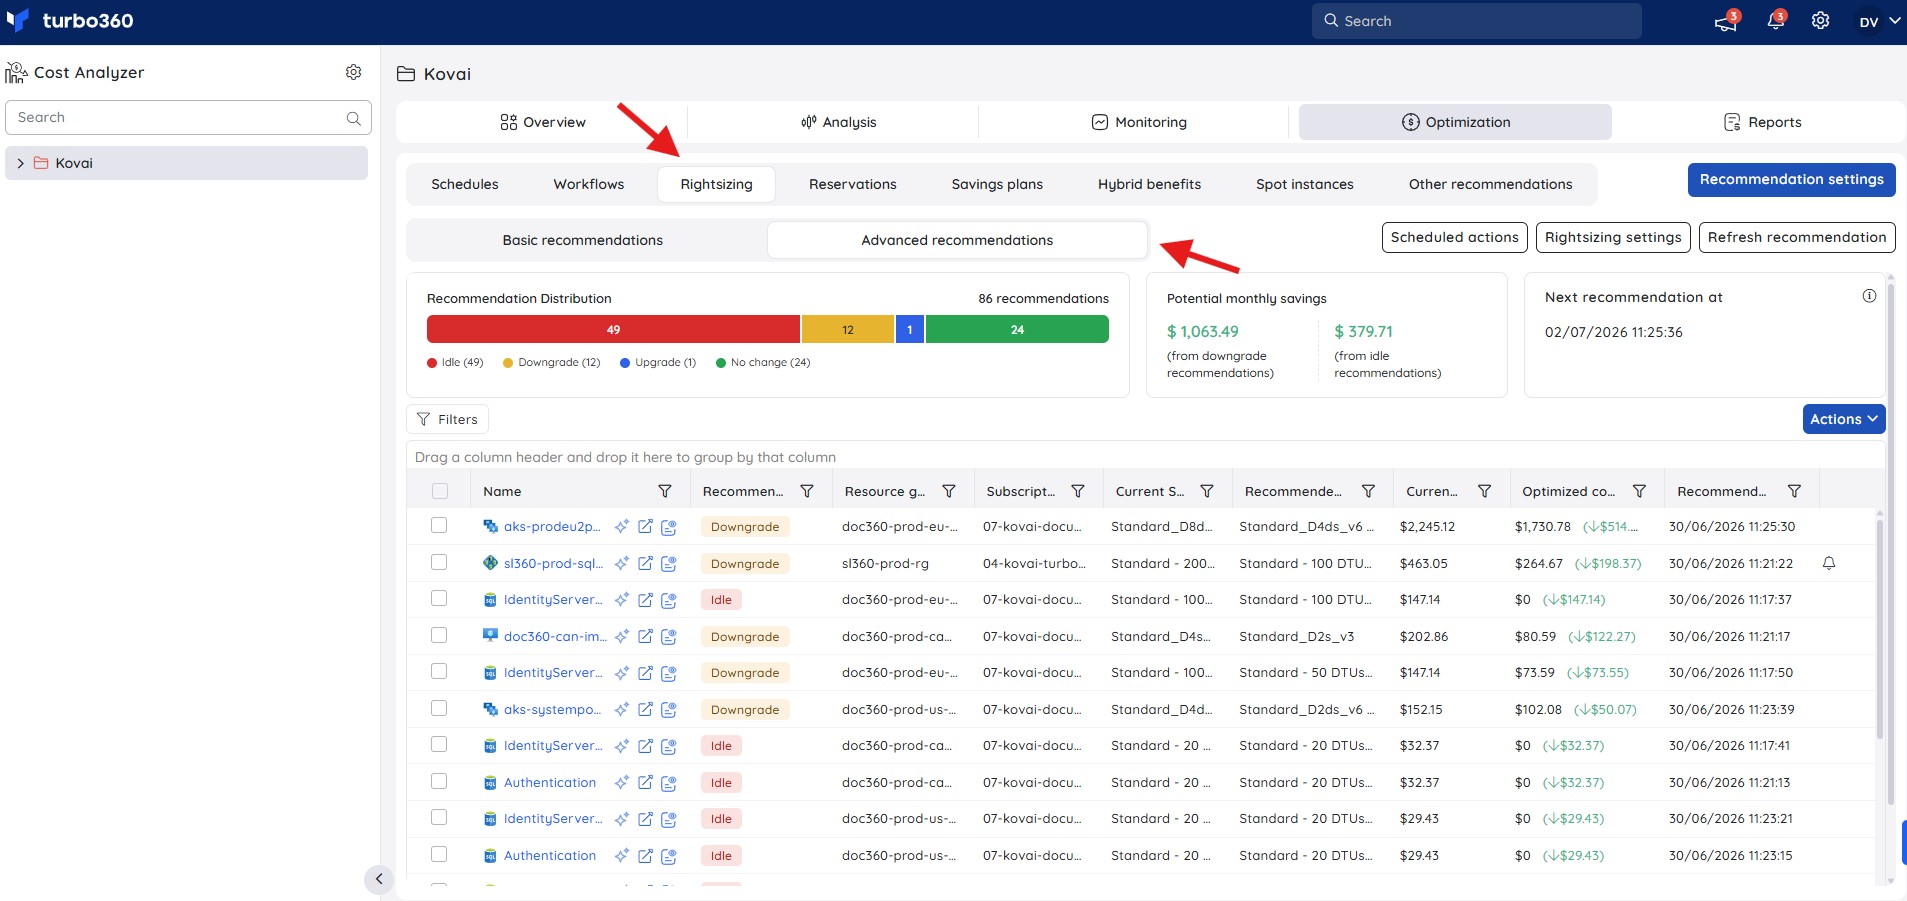1907x901 pixels.
Task: Tick the checkbox for Authentication row dated 11:21:13
Action: tap(439, 781)
